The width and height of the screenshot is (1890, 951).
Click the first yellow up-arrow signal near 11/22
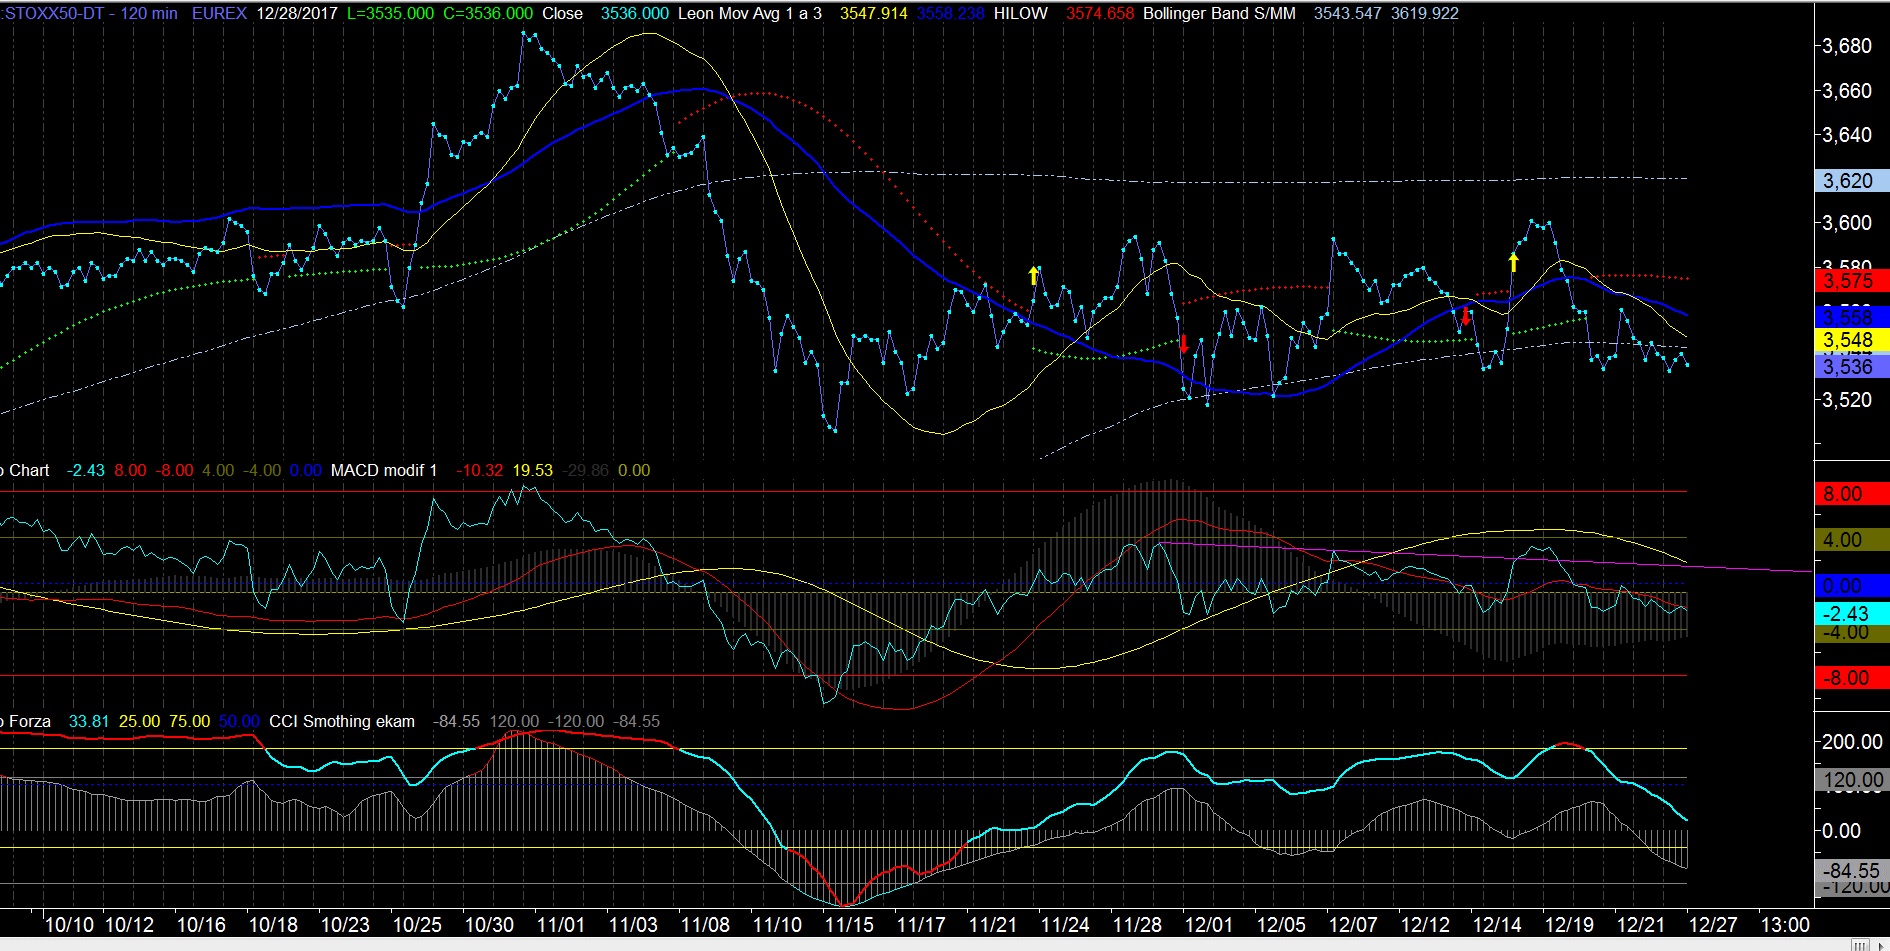[1034, 275]
